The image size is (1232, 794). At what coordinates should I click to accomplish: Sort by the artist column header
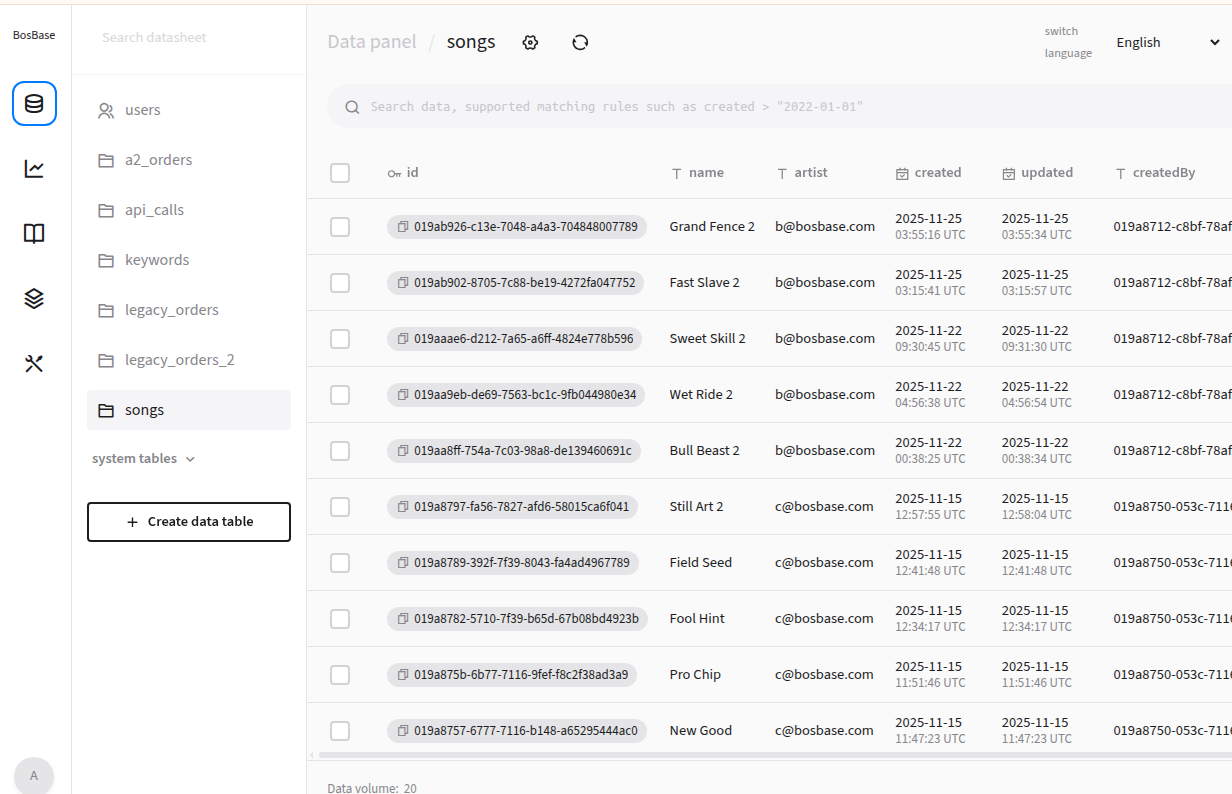coord(802,173)
